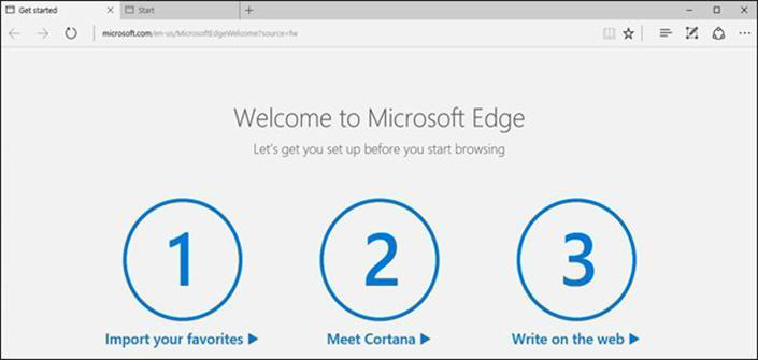Click the 'Let's get you set up' subtitle
Image resolution: width=758 pixels, height=360 pixels.
click(x=379, y=149)
